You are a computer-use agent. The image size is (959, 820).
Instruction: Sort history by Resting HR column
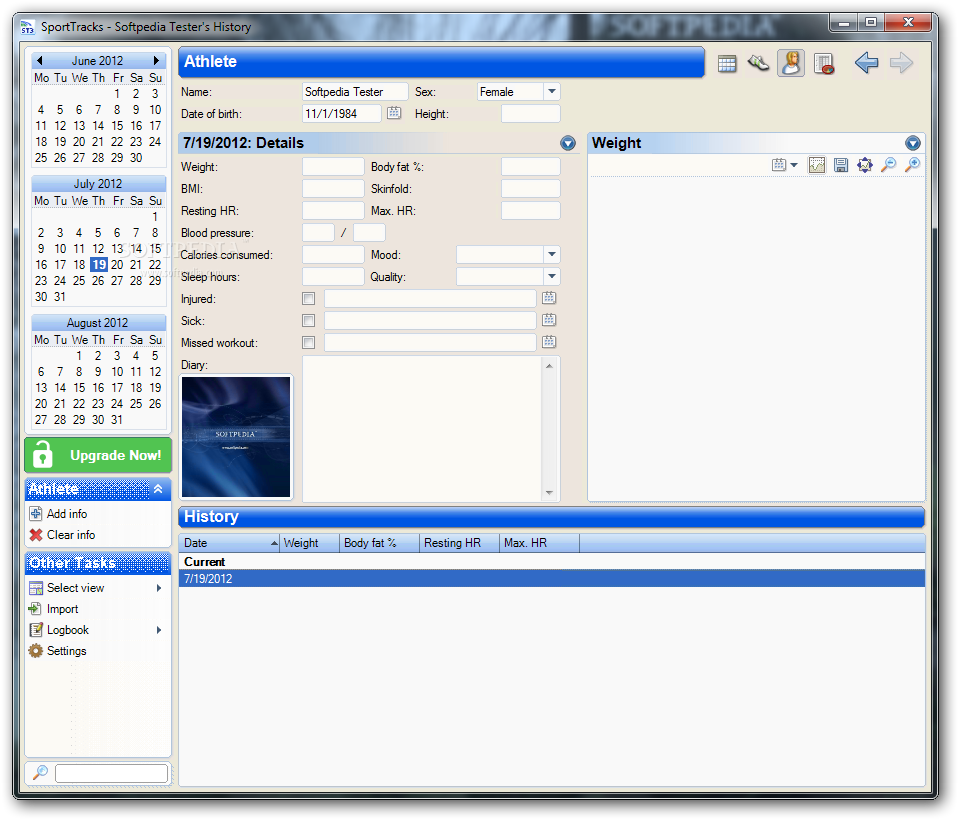pyautogui.click(x=459, y=542)
